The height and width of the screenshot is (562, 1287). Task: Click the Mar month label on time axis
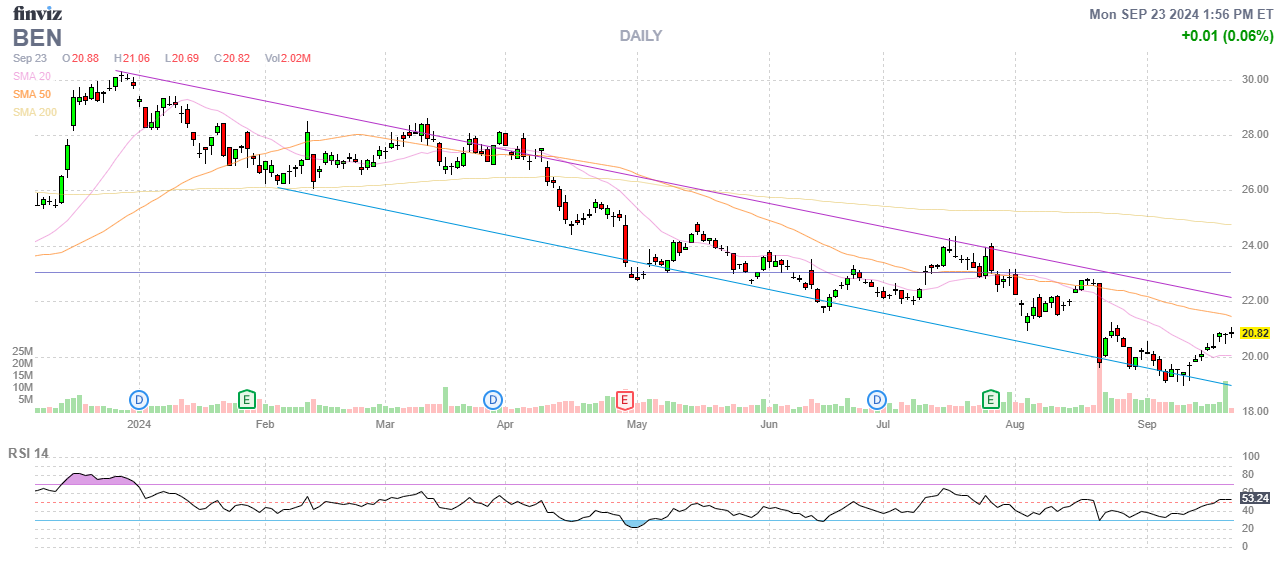click(385, 425)
